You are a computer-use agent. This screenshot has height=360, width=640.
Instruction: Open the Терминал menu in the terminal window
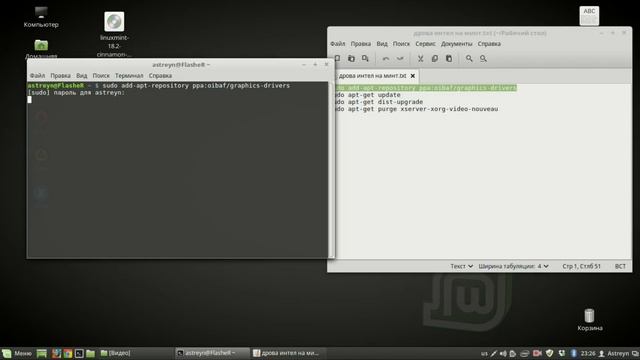coord(129,76)
